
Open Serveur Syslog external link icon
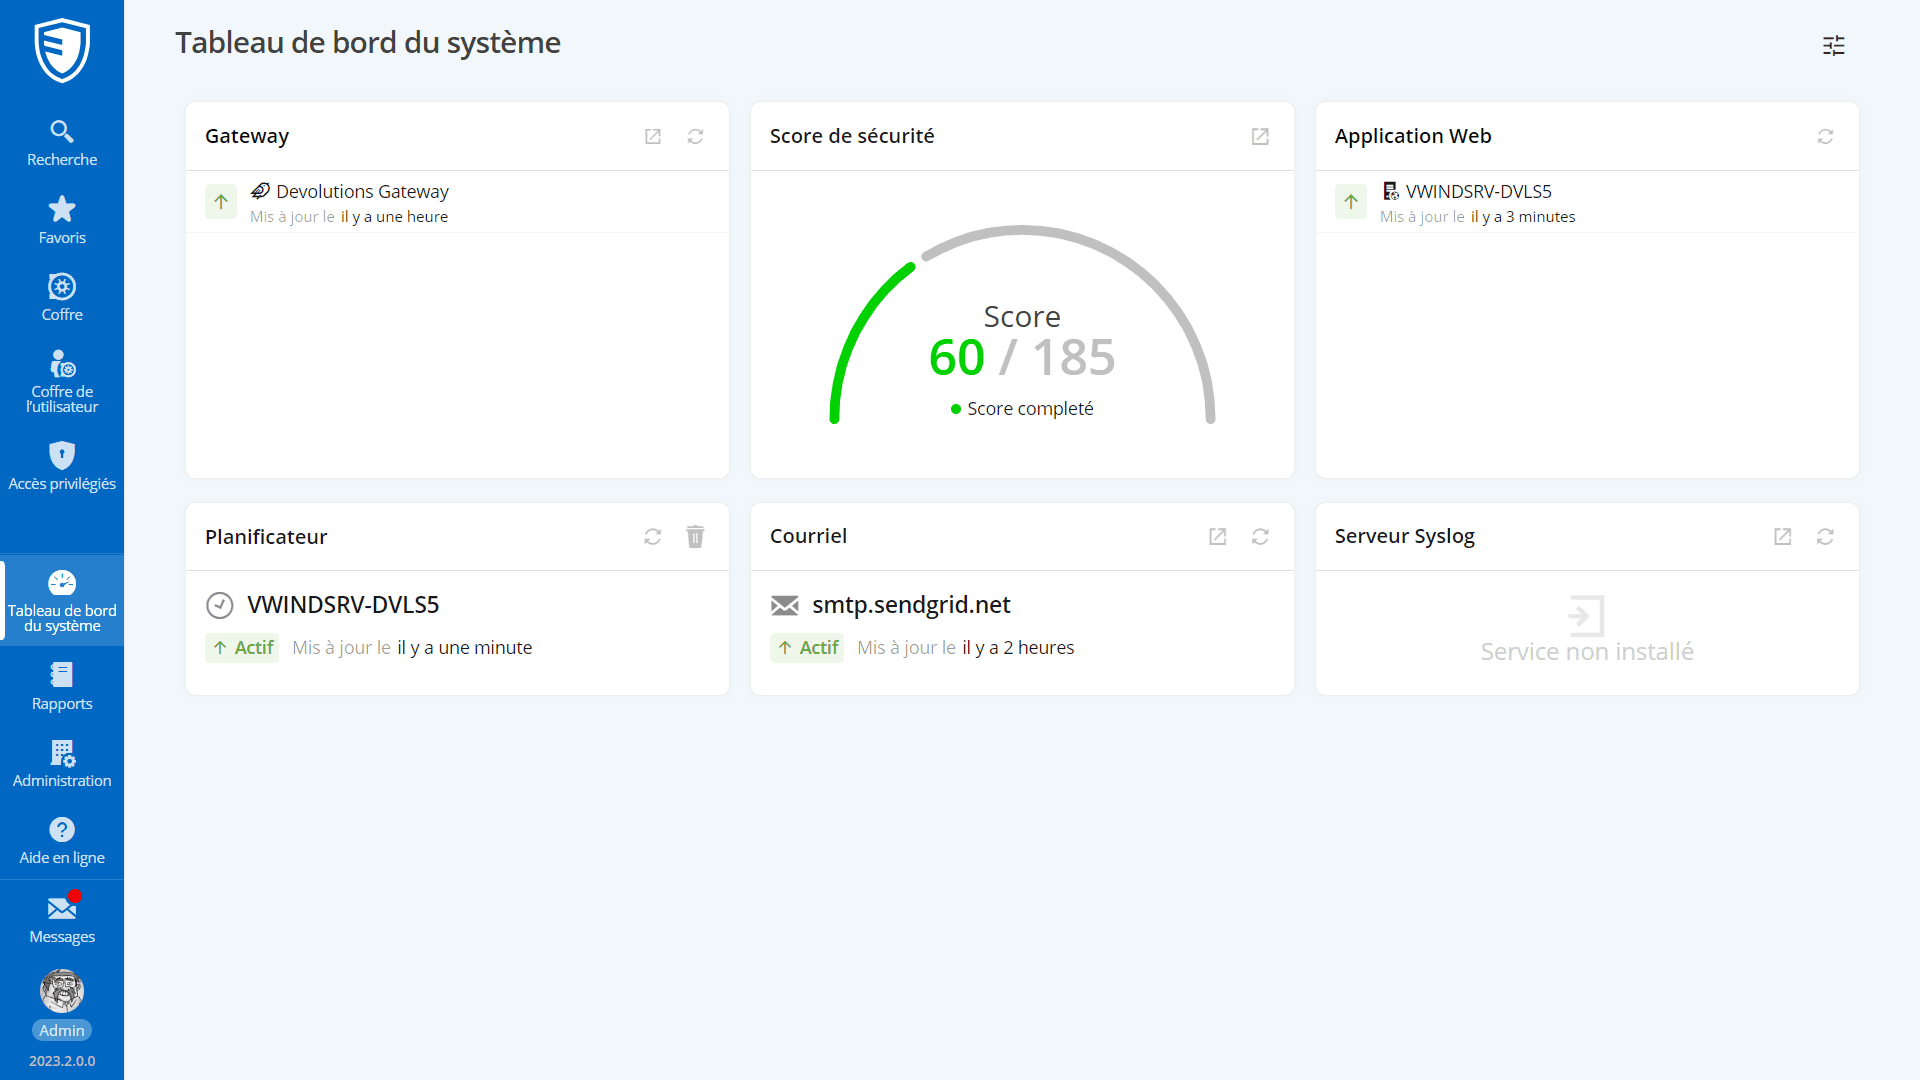coord(1782,537)
